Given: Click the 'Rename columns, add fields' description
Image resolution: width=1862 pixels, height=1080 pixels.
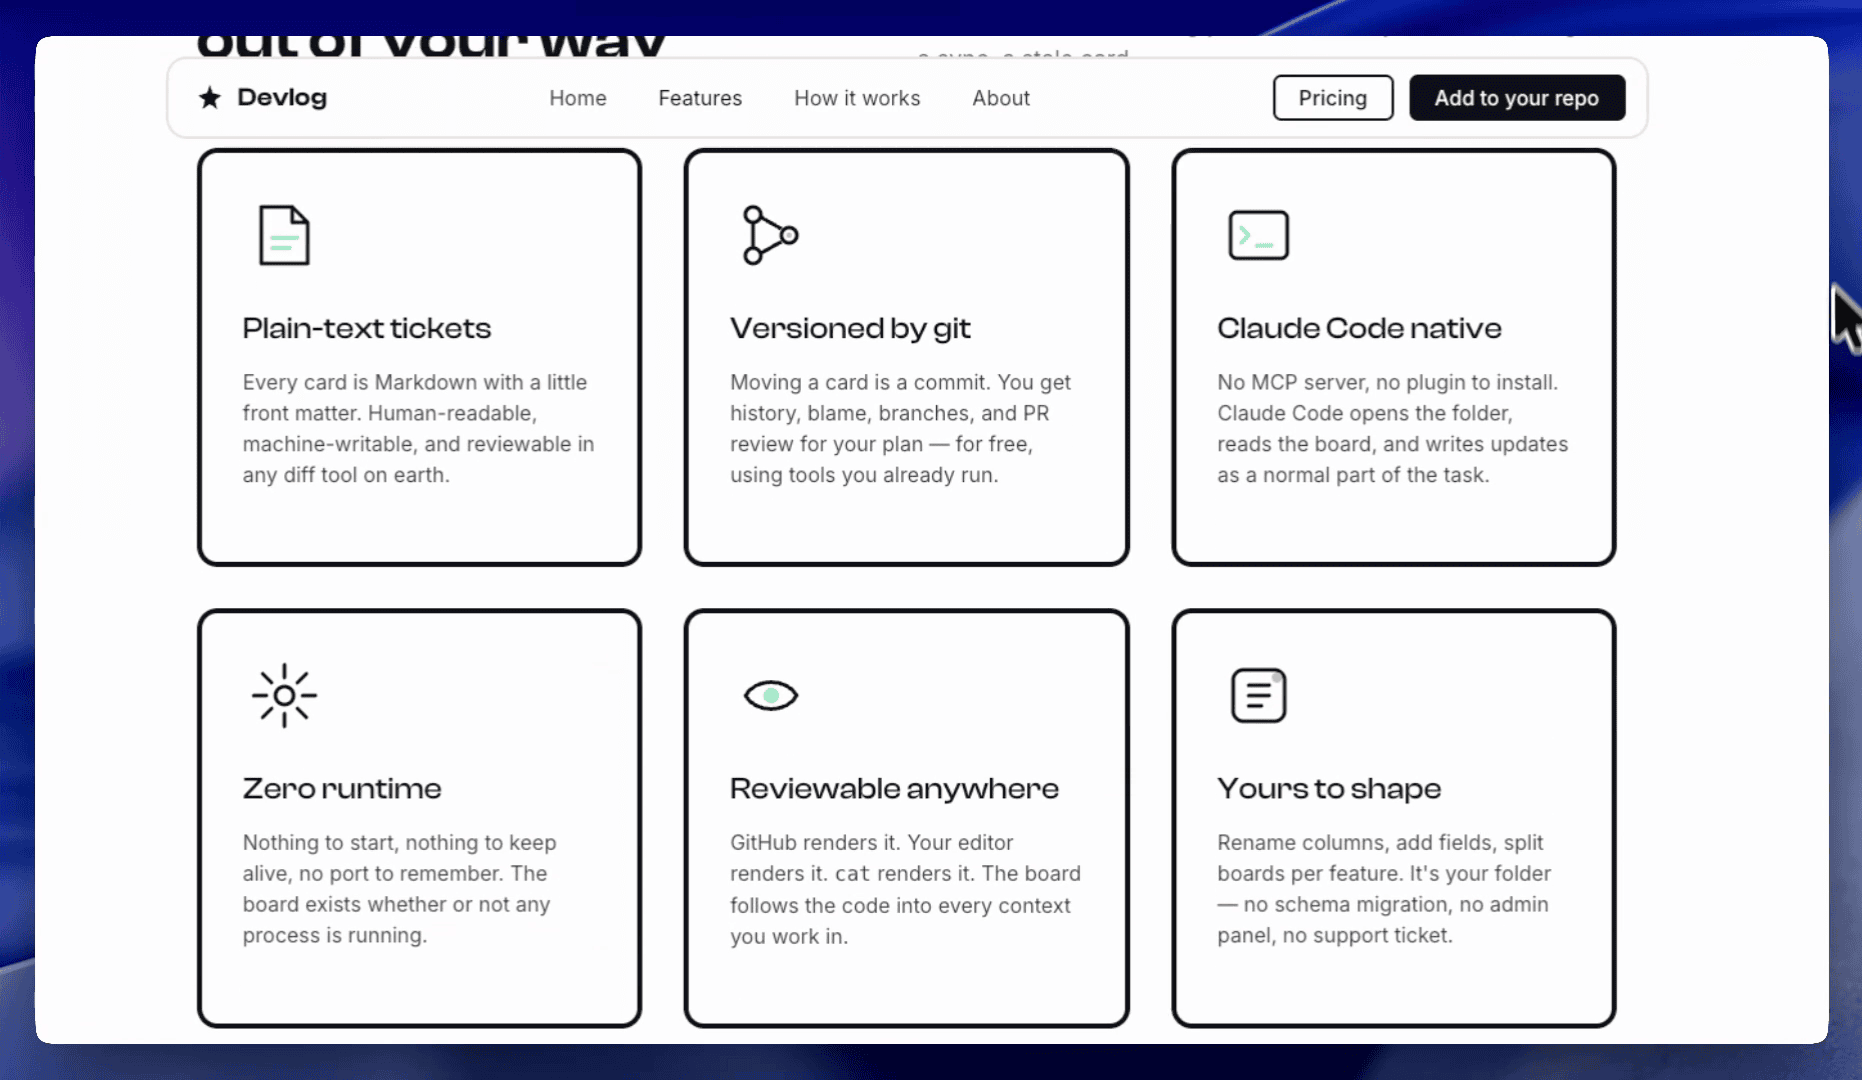Looking at the screenshot, I should click(x=1384, y=888).
